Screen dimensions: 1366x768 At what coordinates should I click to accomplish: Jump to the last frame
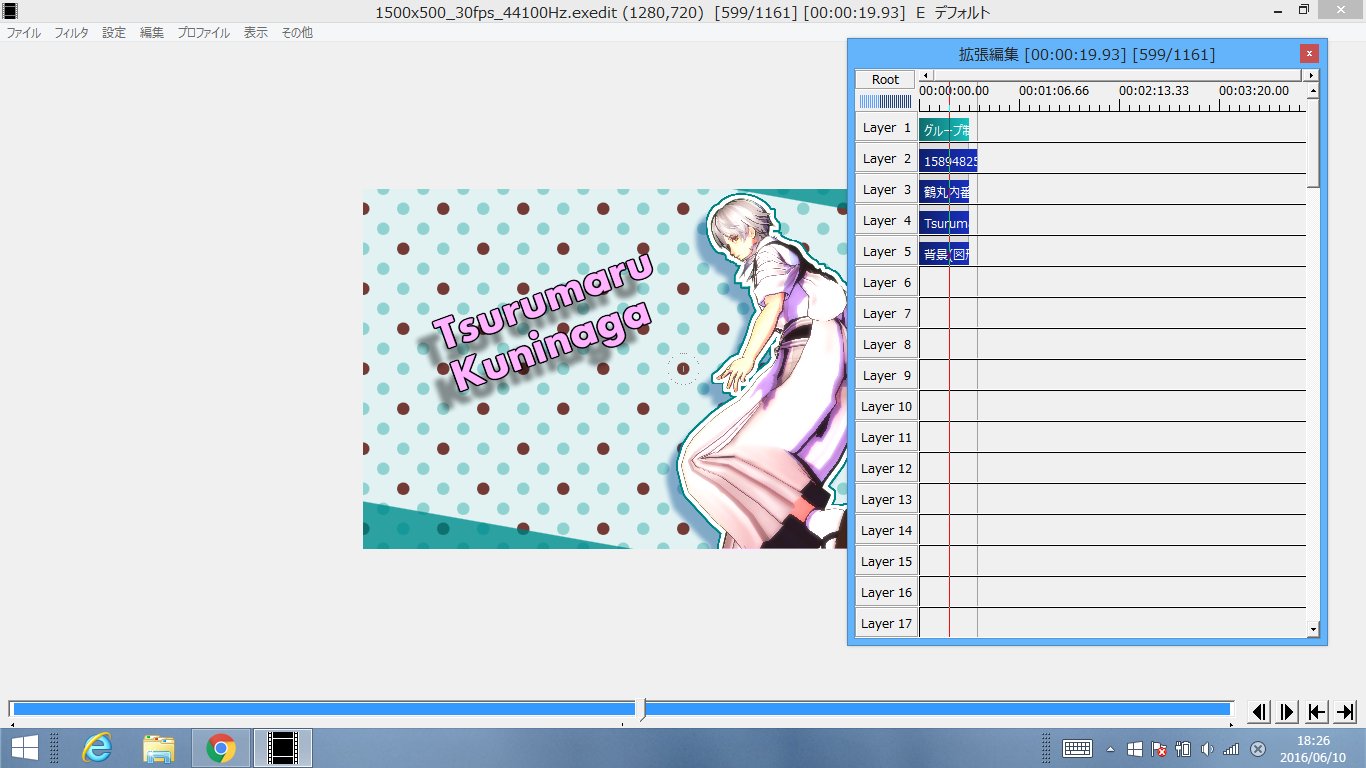click(x=1346, y=711)
